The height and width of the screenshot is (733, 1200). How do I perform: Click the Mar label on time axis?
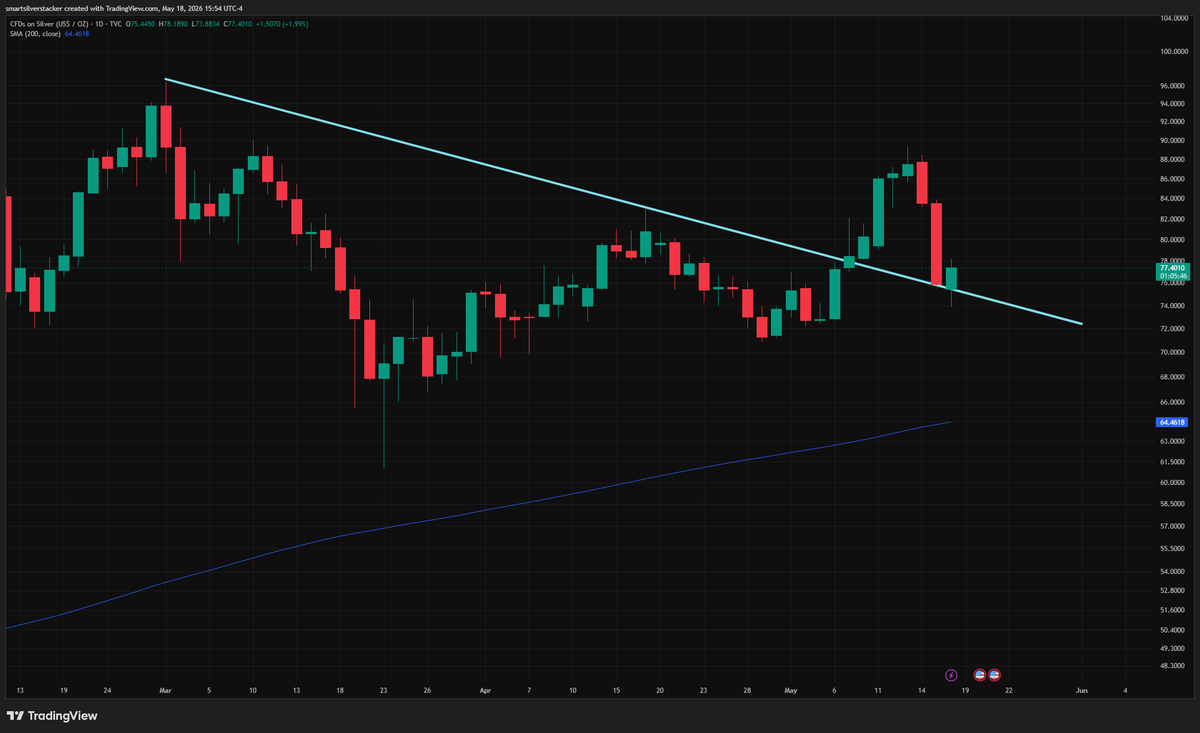(166, 690)
